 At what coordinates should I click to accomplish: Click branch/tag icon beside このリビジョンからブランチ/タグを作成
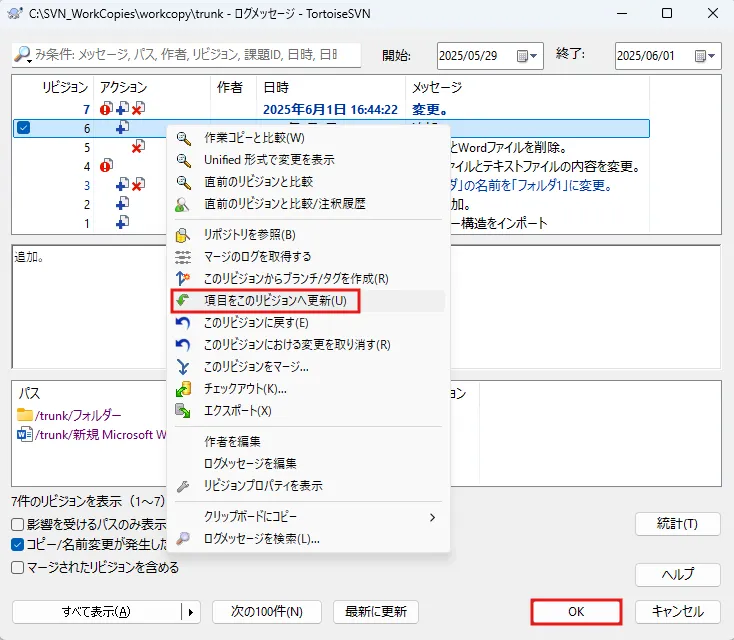tap(183, 279)
